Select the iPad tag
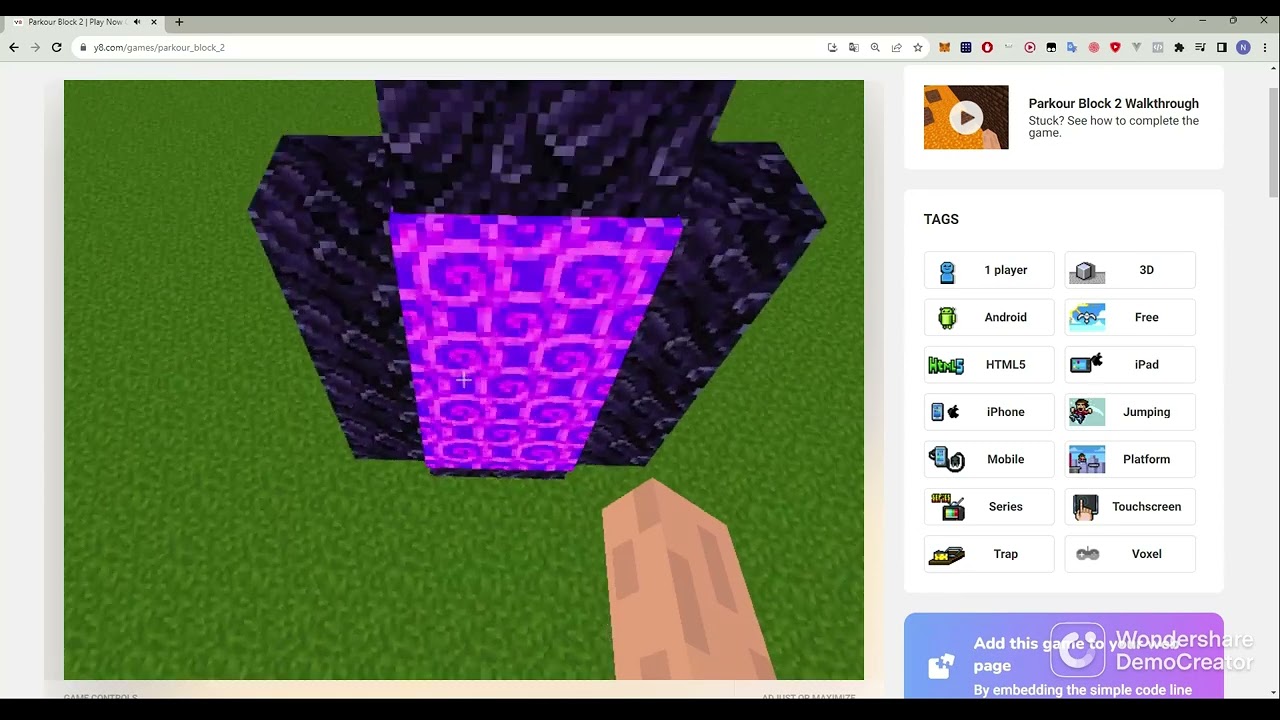Screen dimensions: 1280x720 tap(1130, 364)
